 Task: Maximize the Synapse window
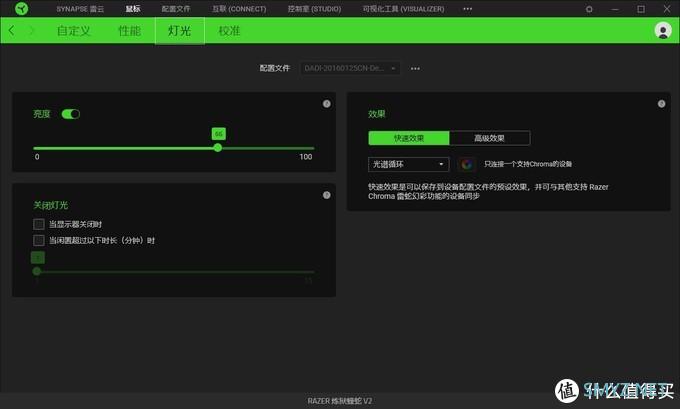(641, 9)
